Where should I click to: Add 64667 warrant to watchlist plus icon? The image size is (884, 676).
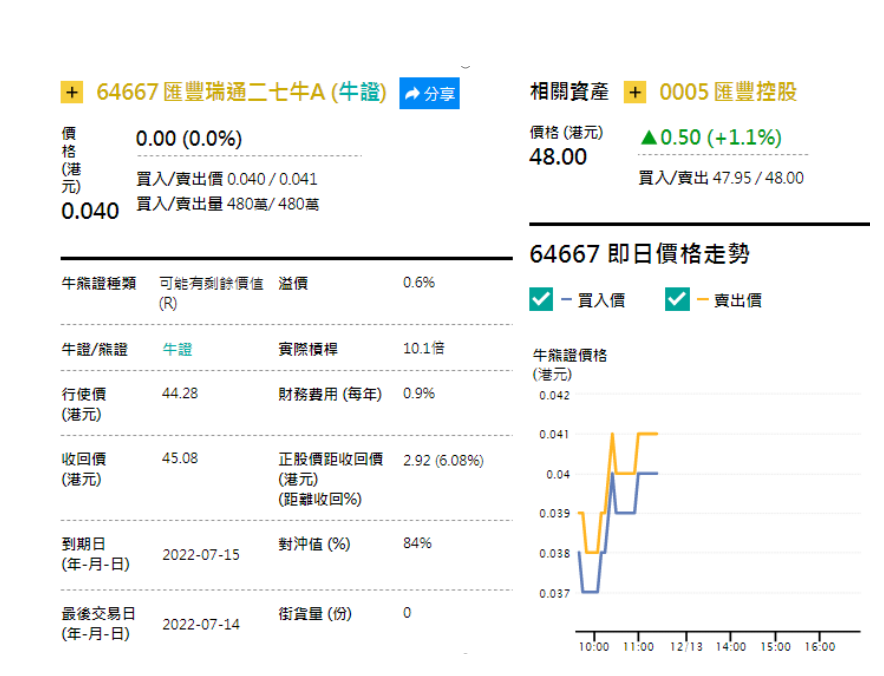point(72,92)
